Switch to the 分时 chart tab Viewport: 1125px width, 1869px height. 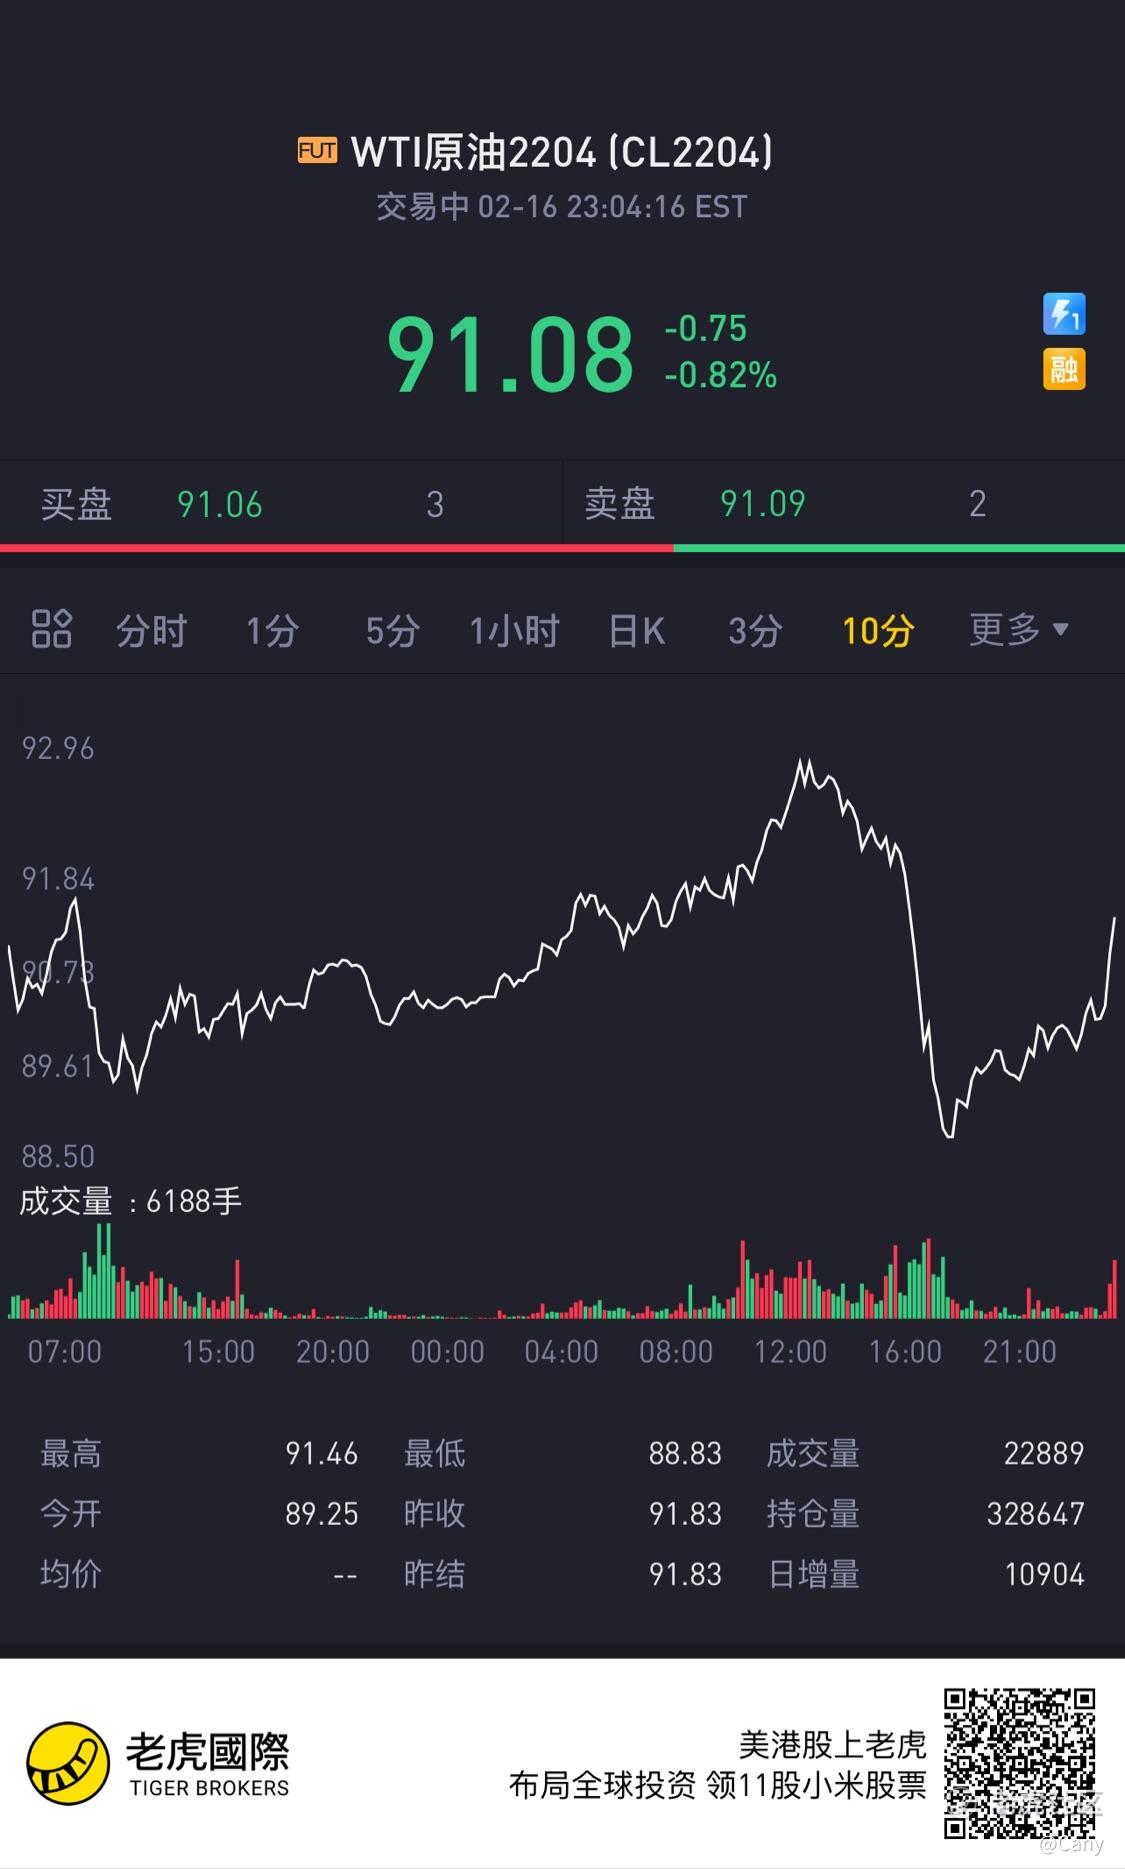pyautogui.click(x=152, y=631)
